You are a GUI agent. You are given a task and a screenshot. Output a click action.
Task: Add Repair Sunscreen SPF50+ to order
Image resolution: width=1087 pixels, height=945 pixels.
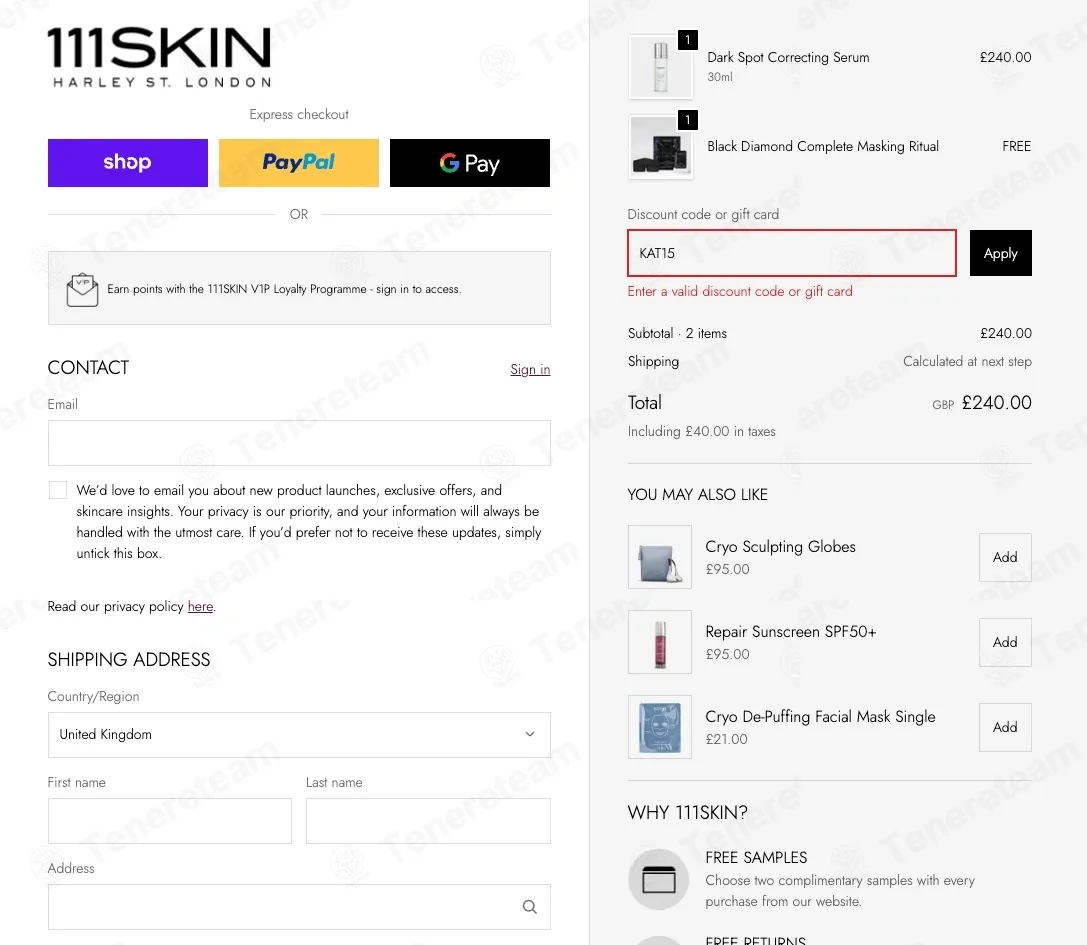pyautogui.click(x=1005, y=643)
